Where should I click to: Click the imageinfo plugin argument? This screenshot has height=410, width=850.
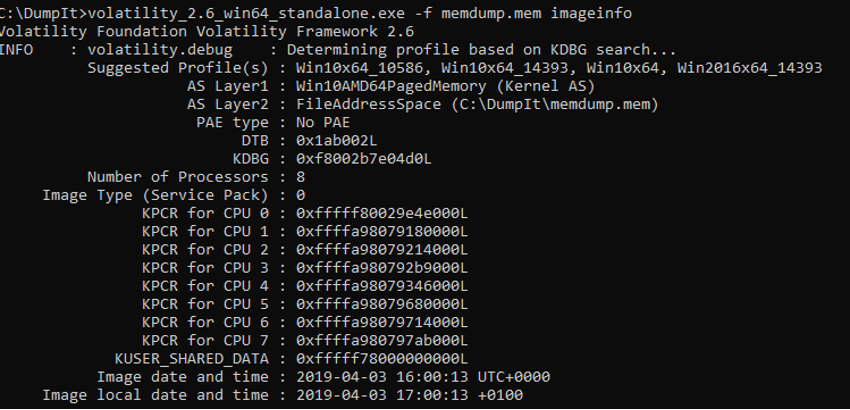[x=591, y=13]
